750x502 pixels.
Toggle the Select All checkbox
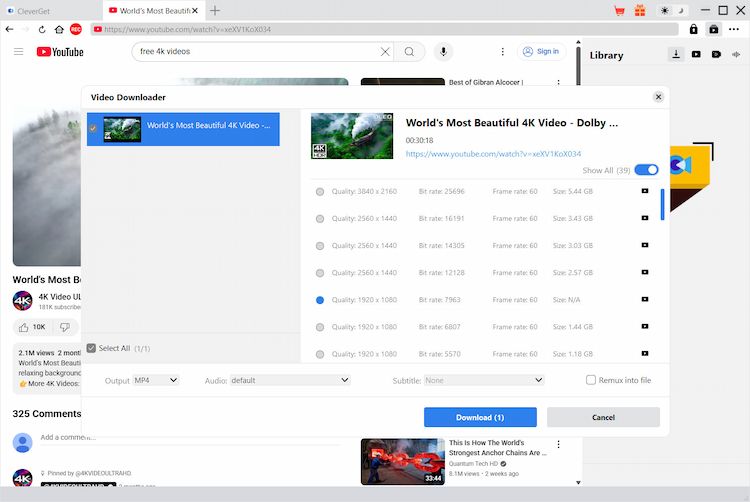(x=92, y=348)
